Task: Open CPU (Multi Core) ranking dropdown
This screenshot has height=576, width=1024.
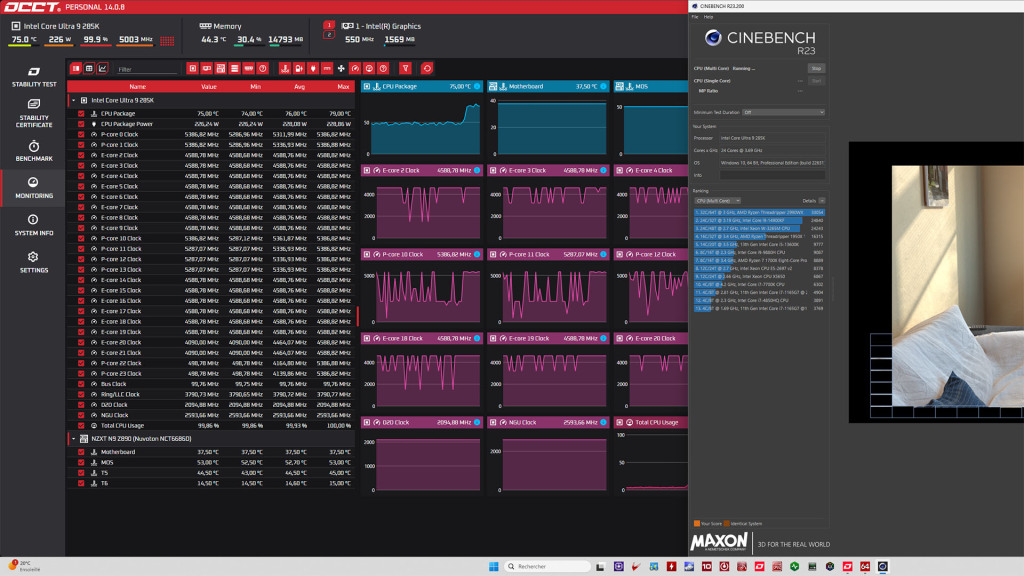Action: [717, 200]
